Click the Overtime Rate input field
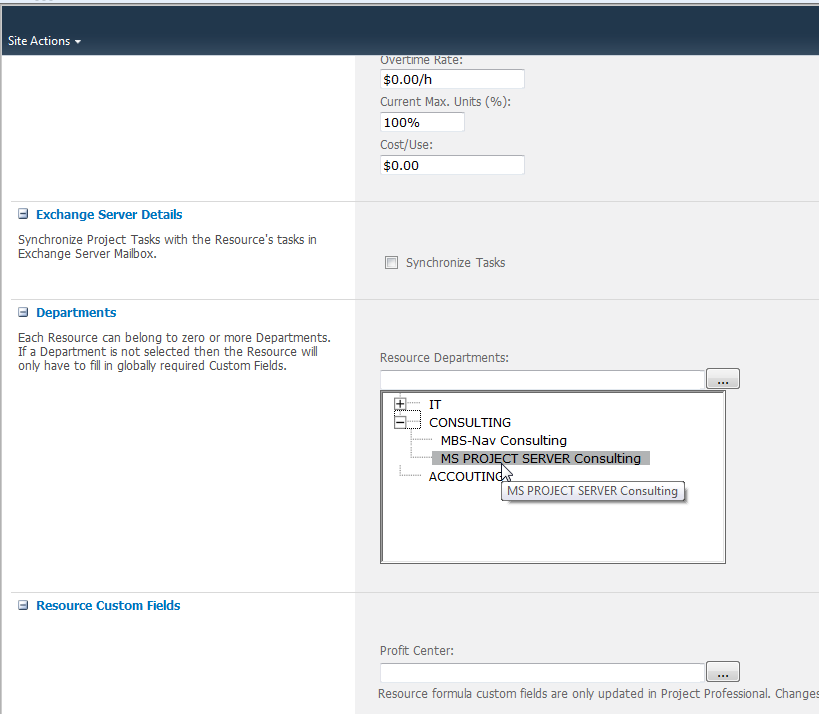 click(x=452, y=79)
